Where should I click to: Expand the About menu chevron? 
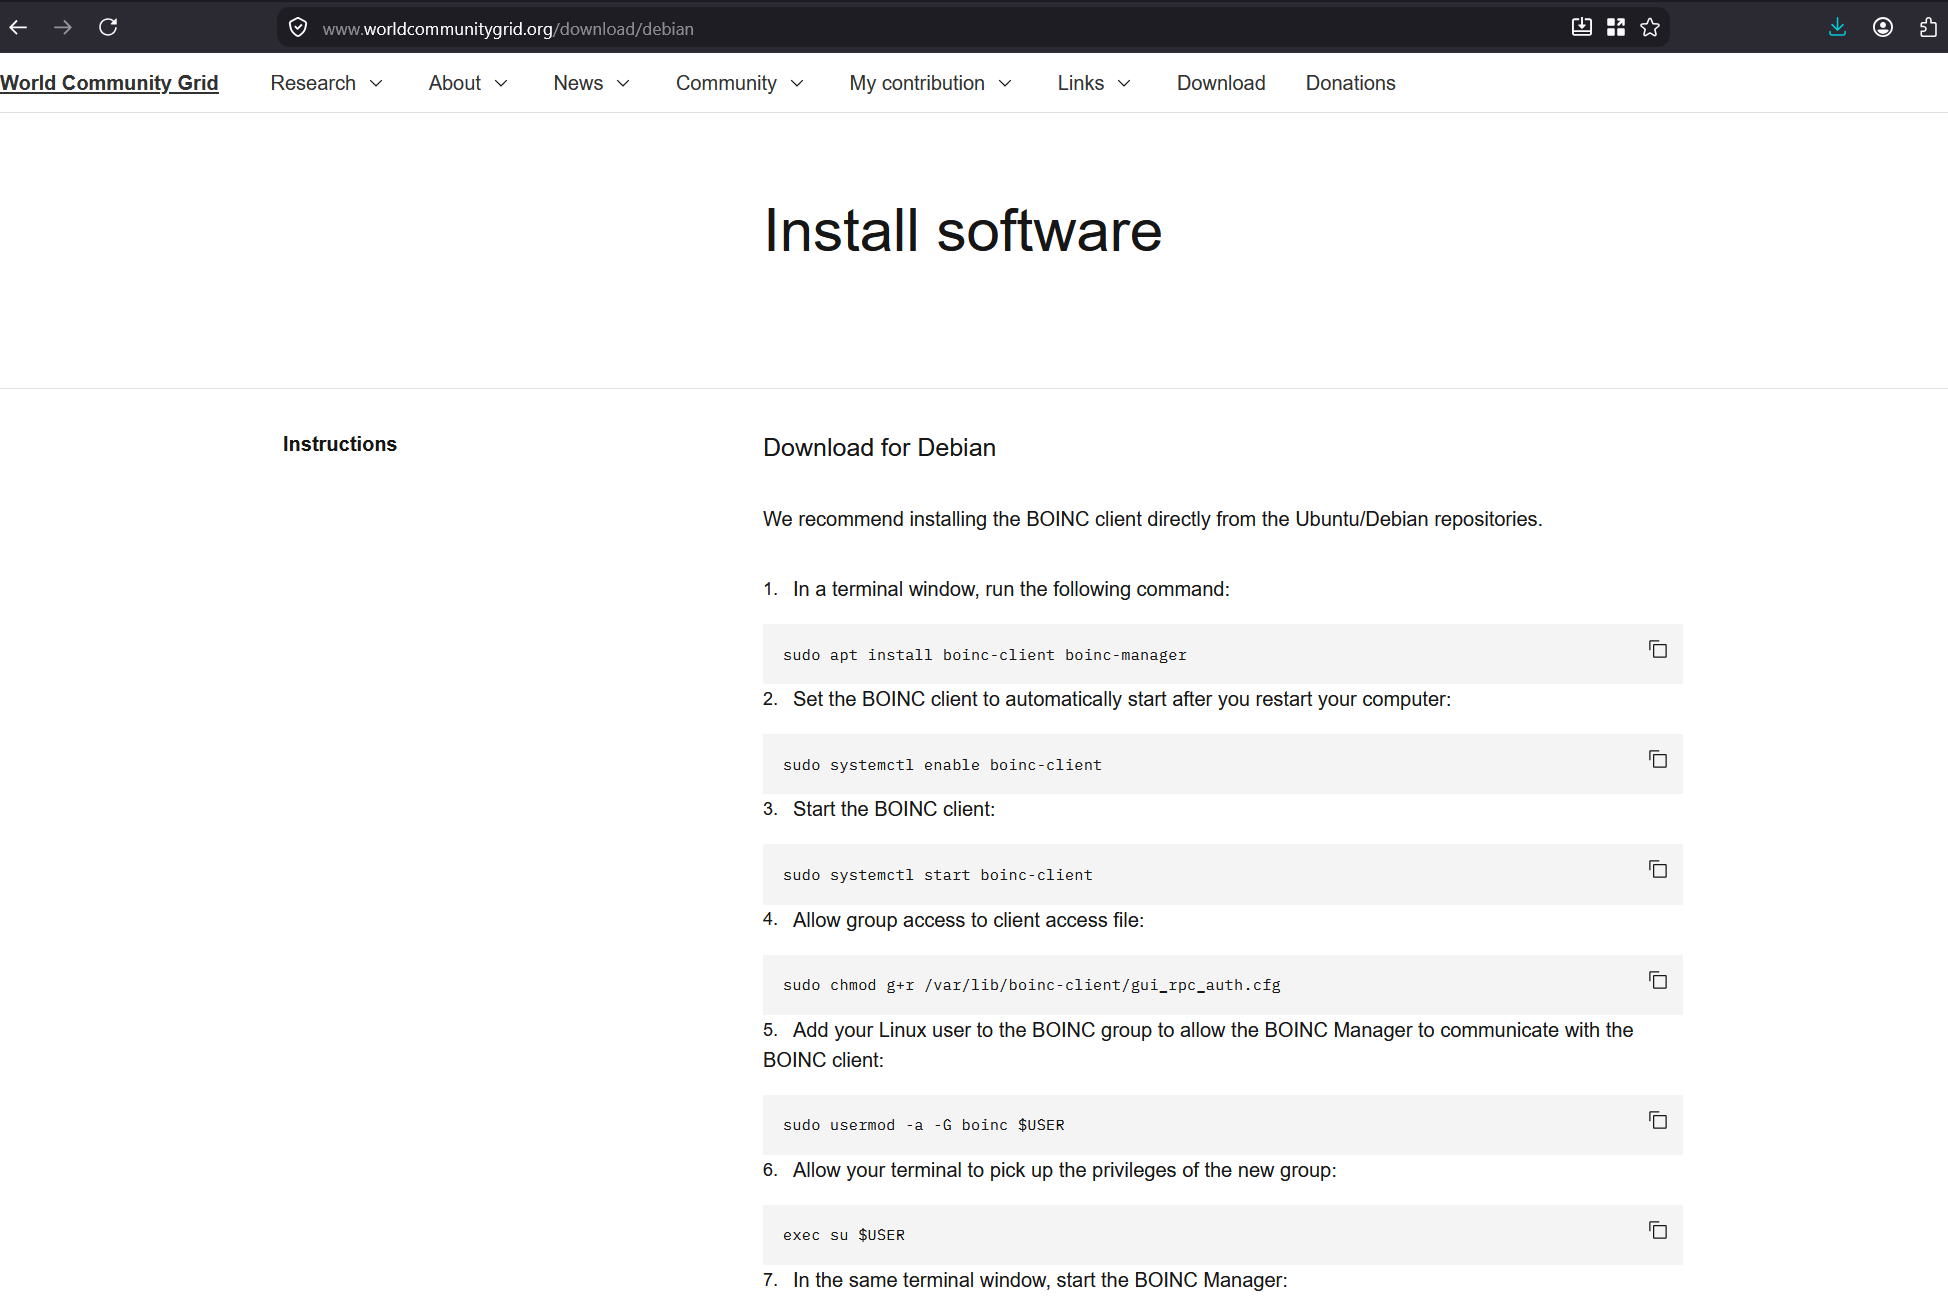click(501, 84)
